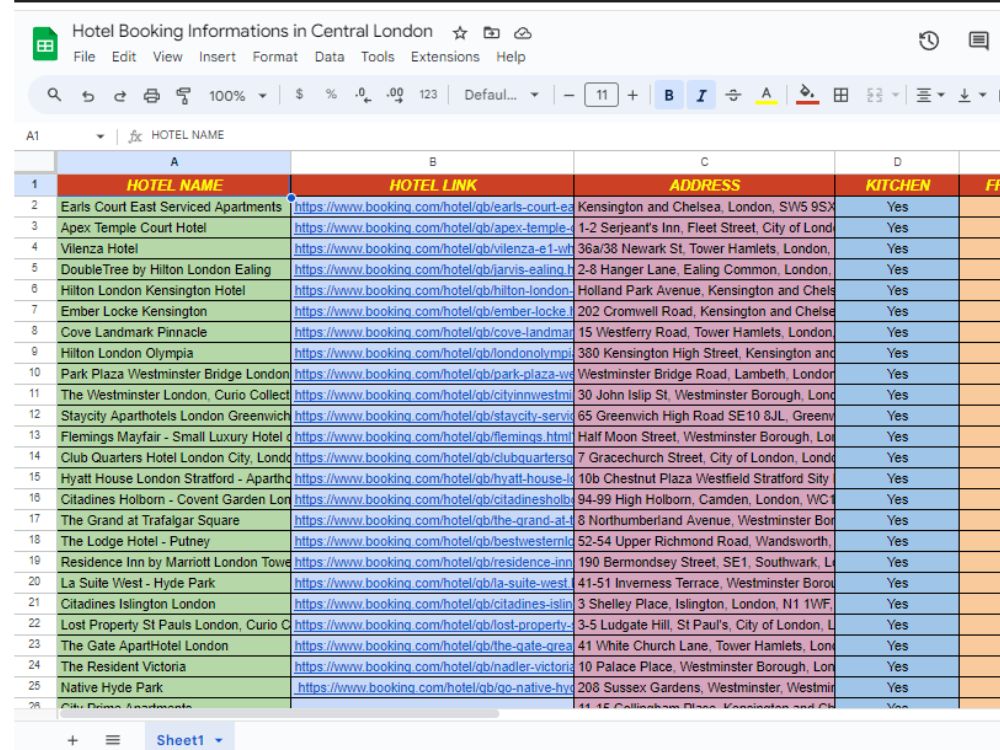Viewport: 1000px width, 750px height.
Task: Select the KITCHEN header cell
Action: coord(897,185)
